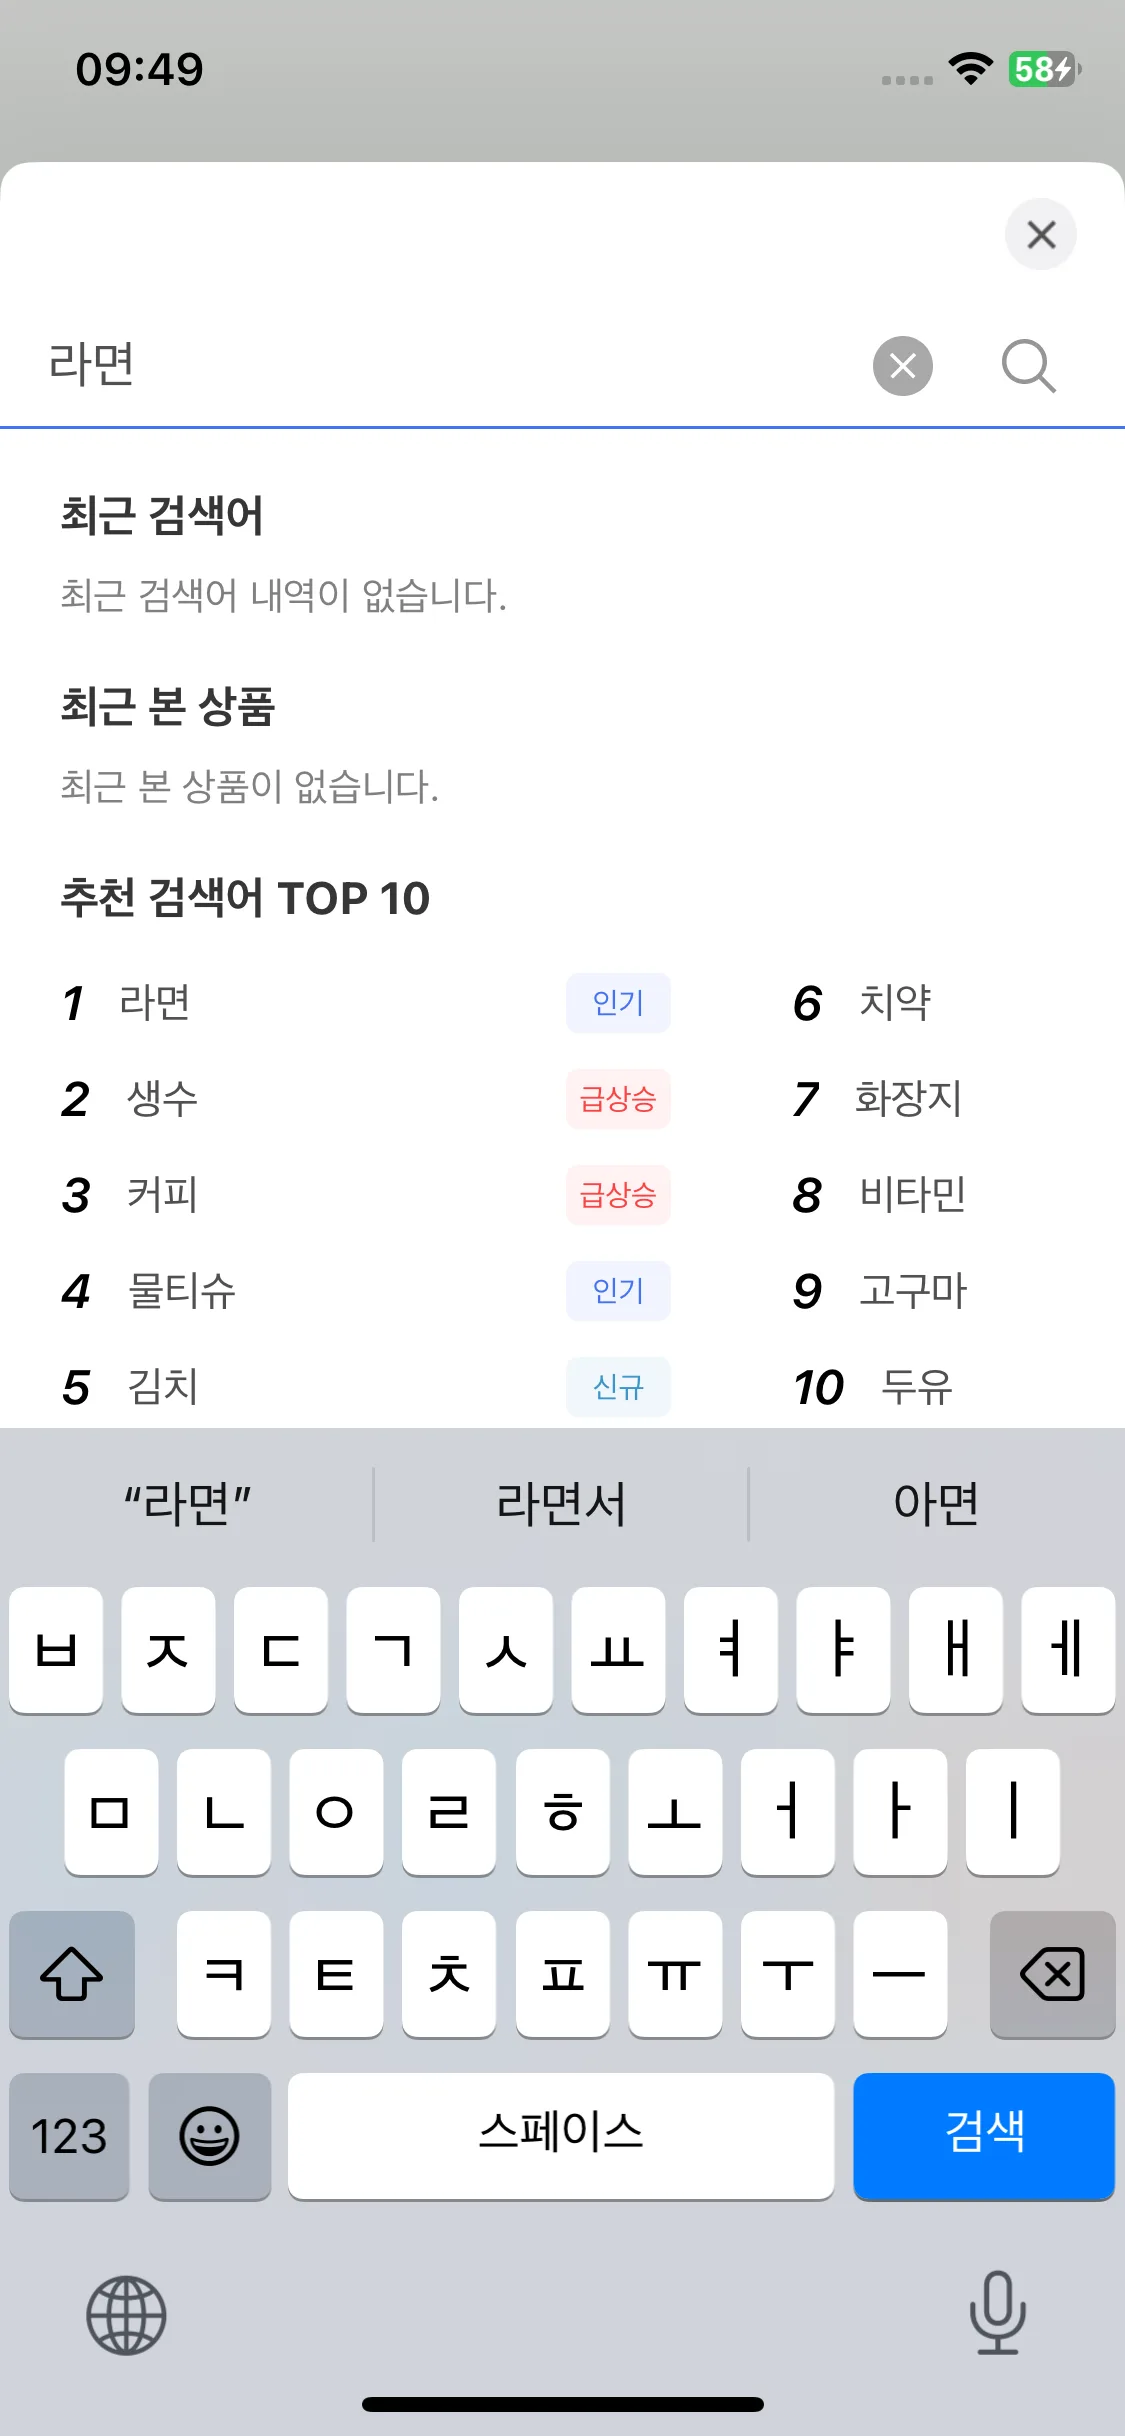Viewport: 1125px width, 2436px height.
Task: Start dictation with the microphone icon
Action: tap(997, 2313)
